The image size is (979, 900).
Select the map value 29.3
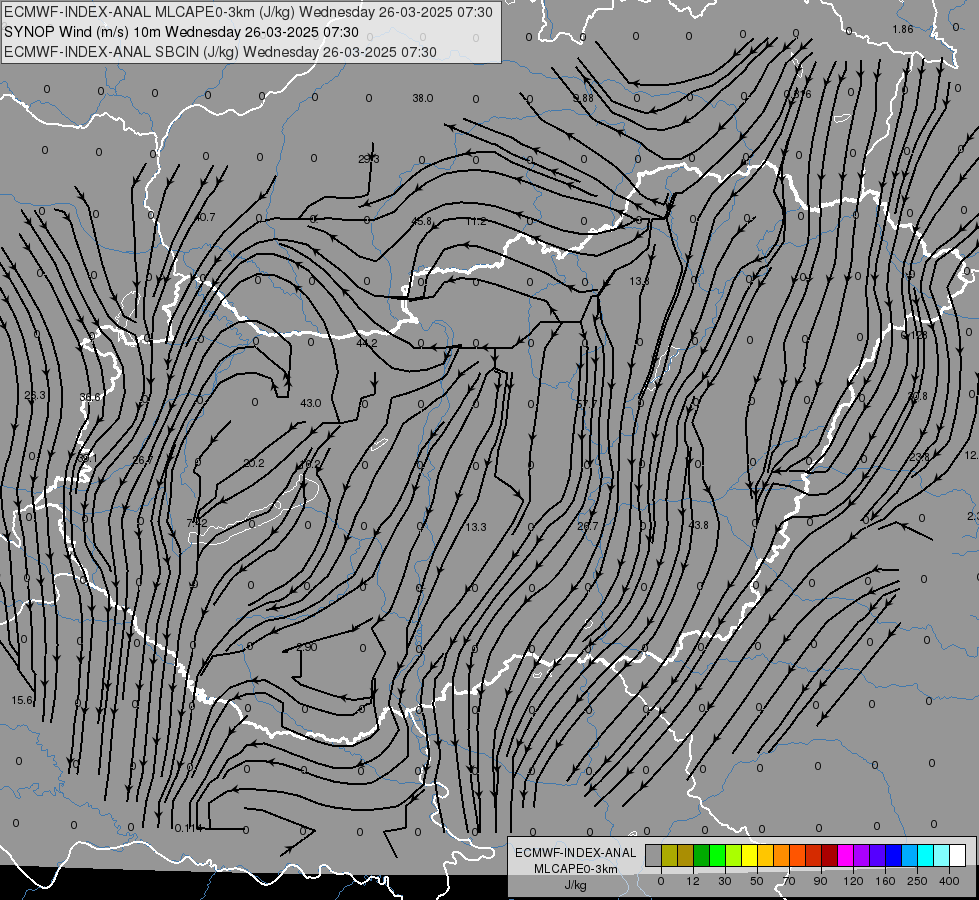click(368, 159)
